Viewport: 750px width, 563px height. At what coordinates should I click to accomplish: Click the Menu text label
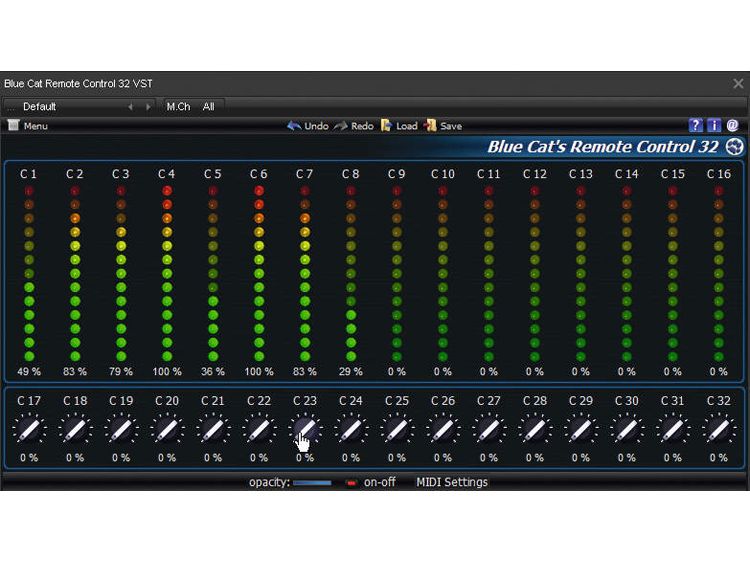click(36, 126)
